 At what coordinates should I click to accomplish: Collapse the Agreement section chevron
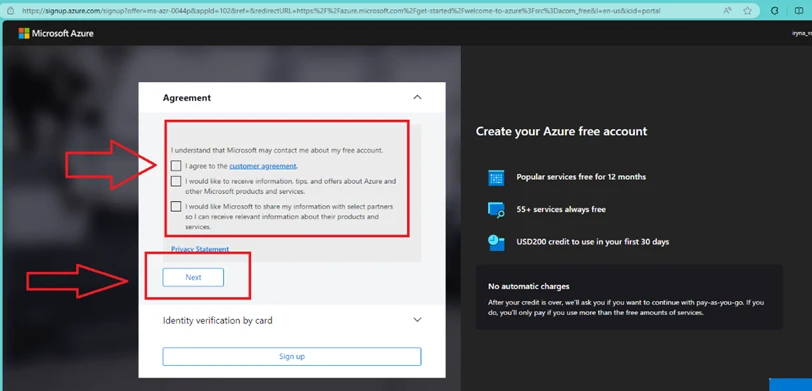click(417, 97)
